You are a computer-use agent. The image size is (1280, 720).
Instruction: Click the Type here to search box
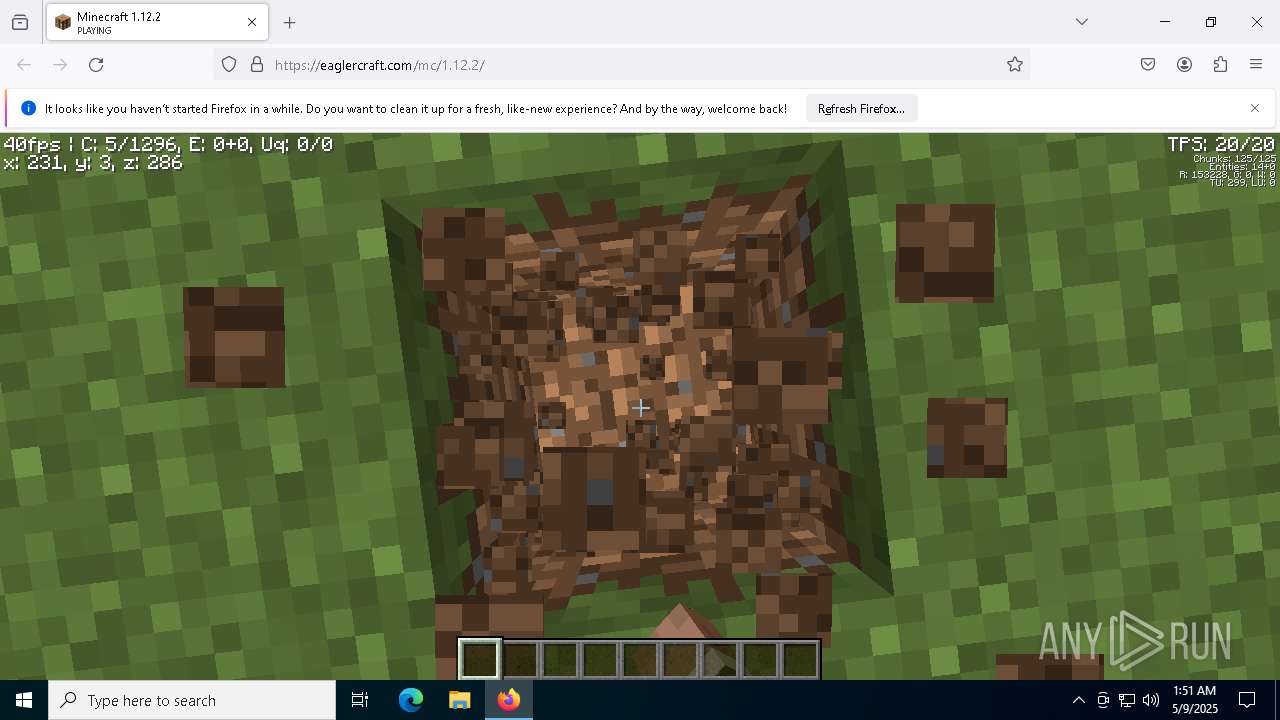(x=192, y=700)
